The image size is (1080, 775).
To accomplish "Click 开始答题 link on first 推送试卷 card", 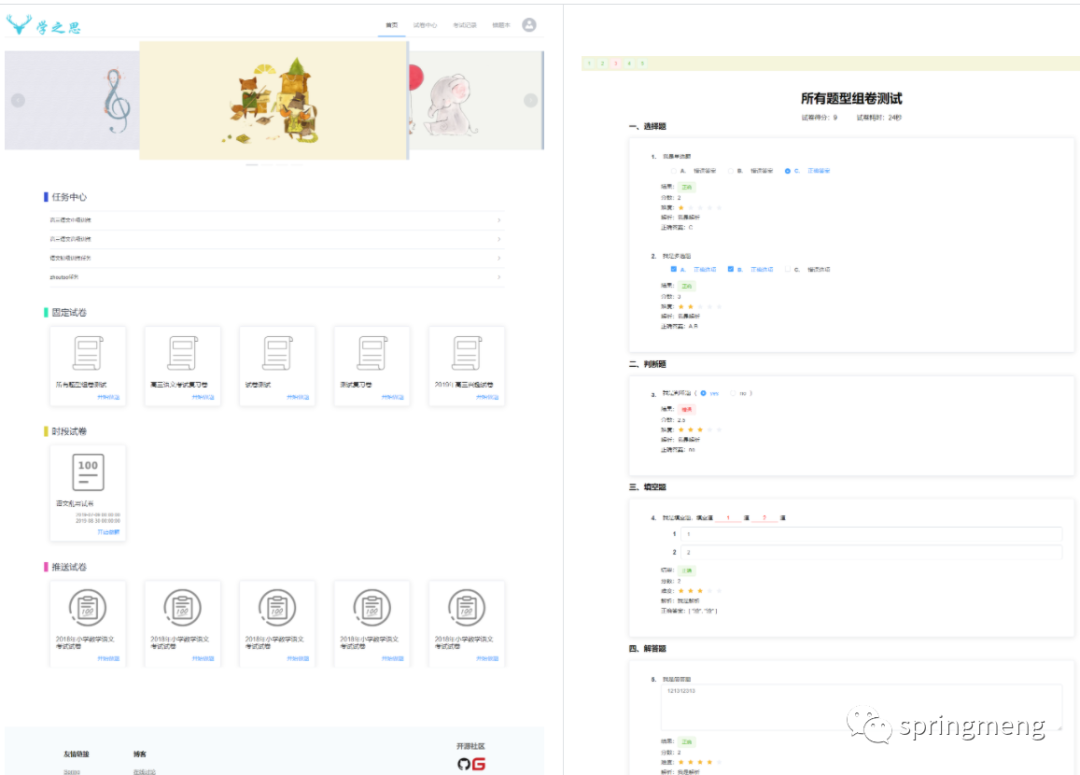I will click(108, 659).
